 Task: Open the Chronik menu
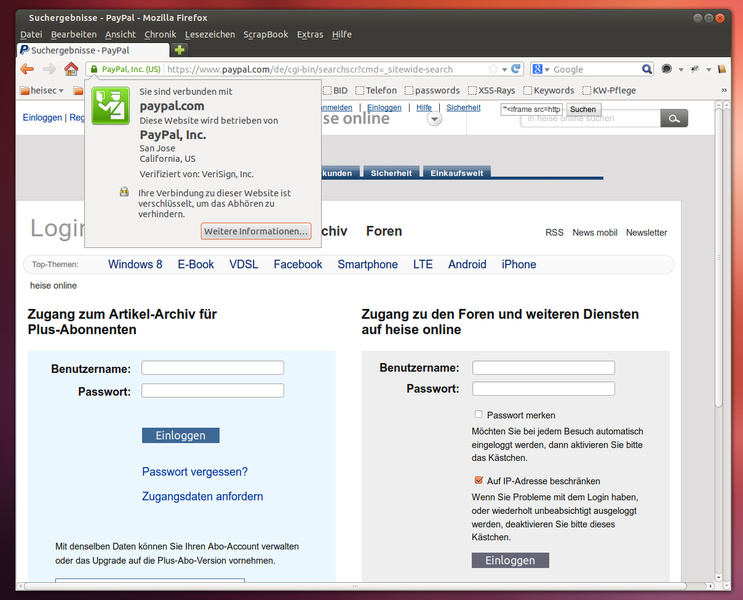pyautogui.click(x=160, y=34)
